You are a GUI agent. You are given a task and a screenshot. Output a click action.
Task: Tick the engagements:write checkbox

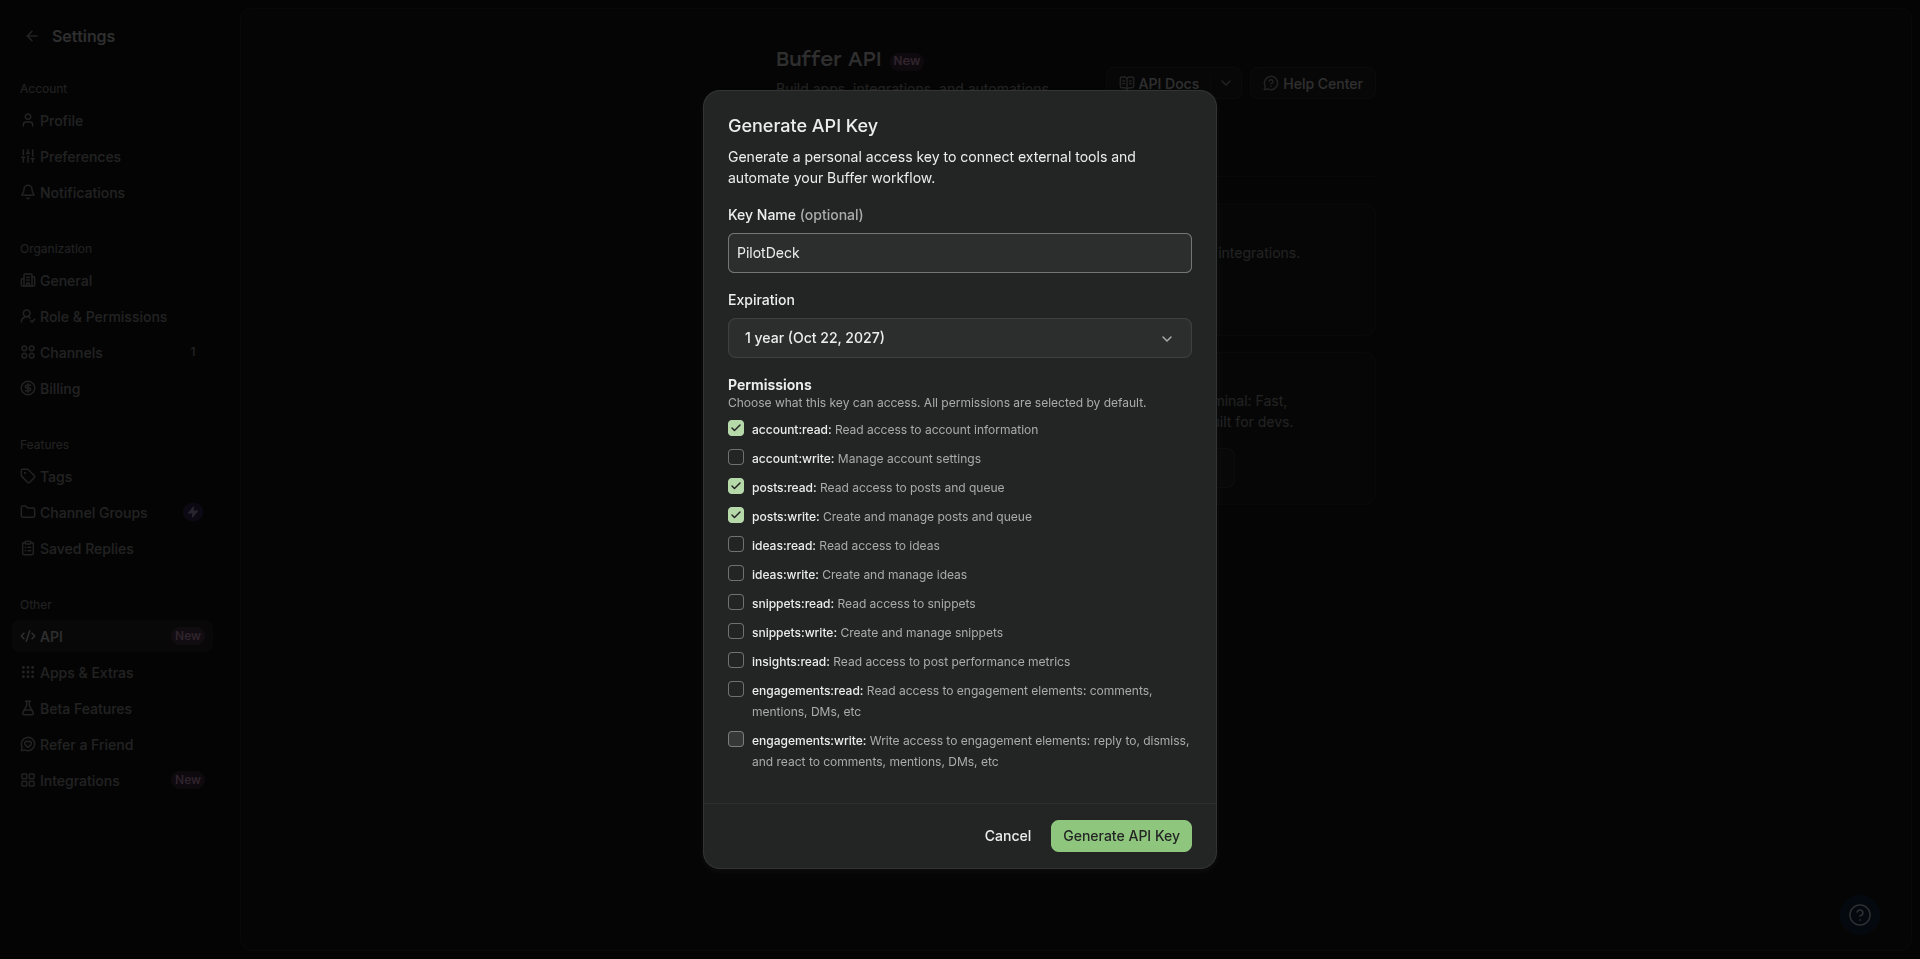pos(736,739)
